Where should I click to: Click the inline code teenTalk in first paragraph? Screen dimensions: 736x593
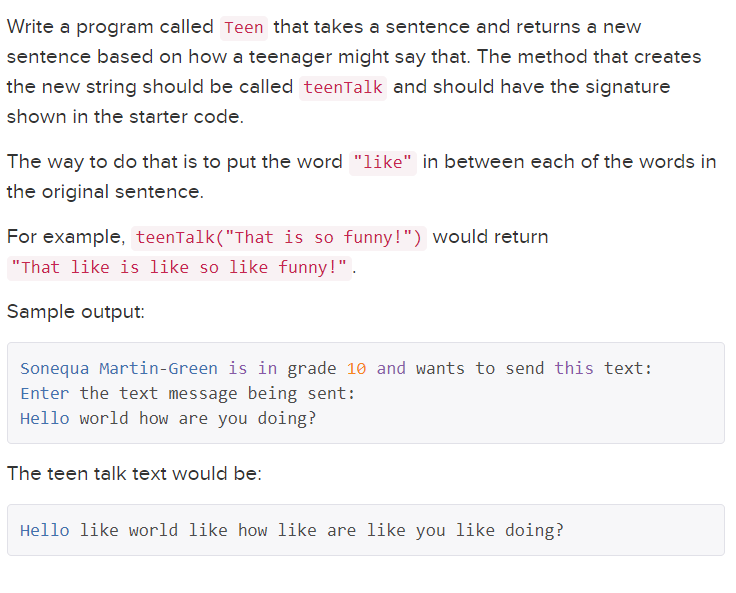[x=343, y=88]
